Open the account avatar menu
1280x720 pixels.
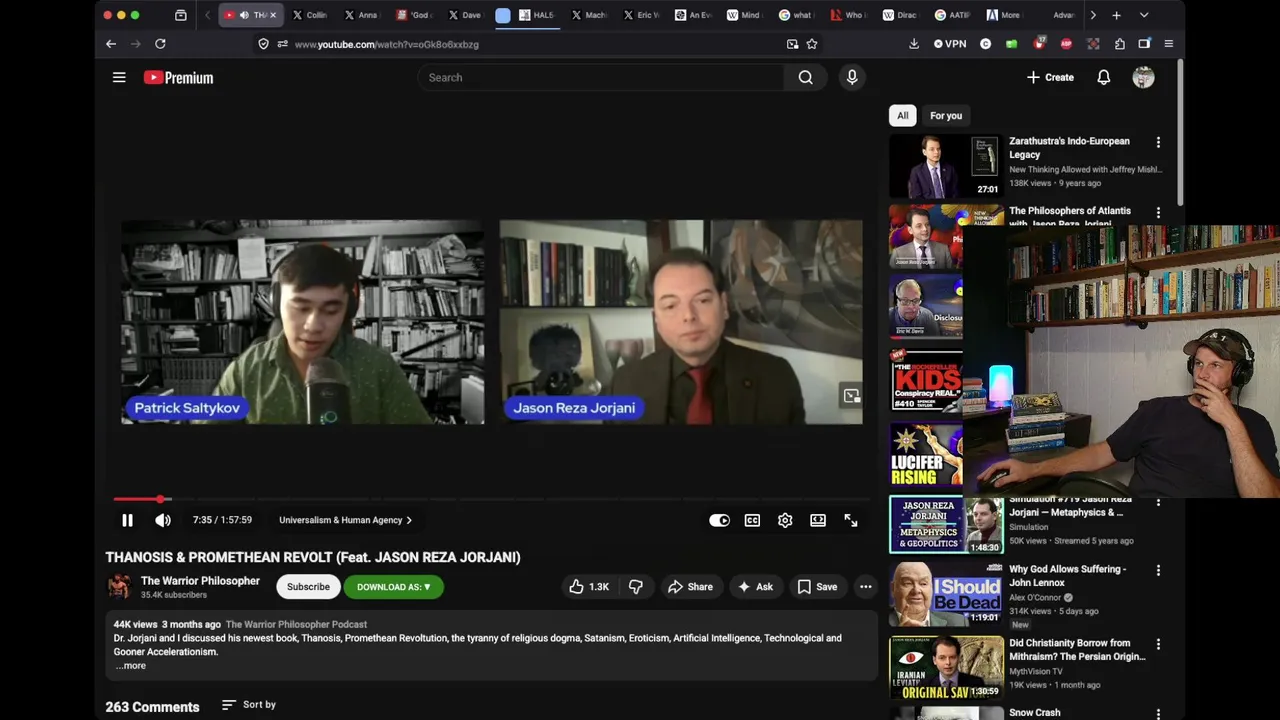pyautogui.click(x=1143, y=77)
